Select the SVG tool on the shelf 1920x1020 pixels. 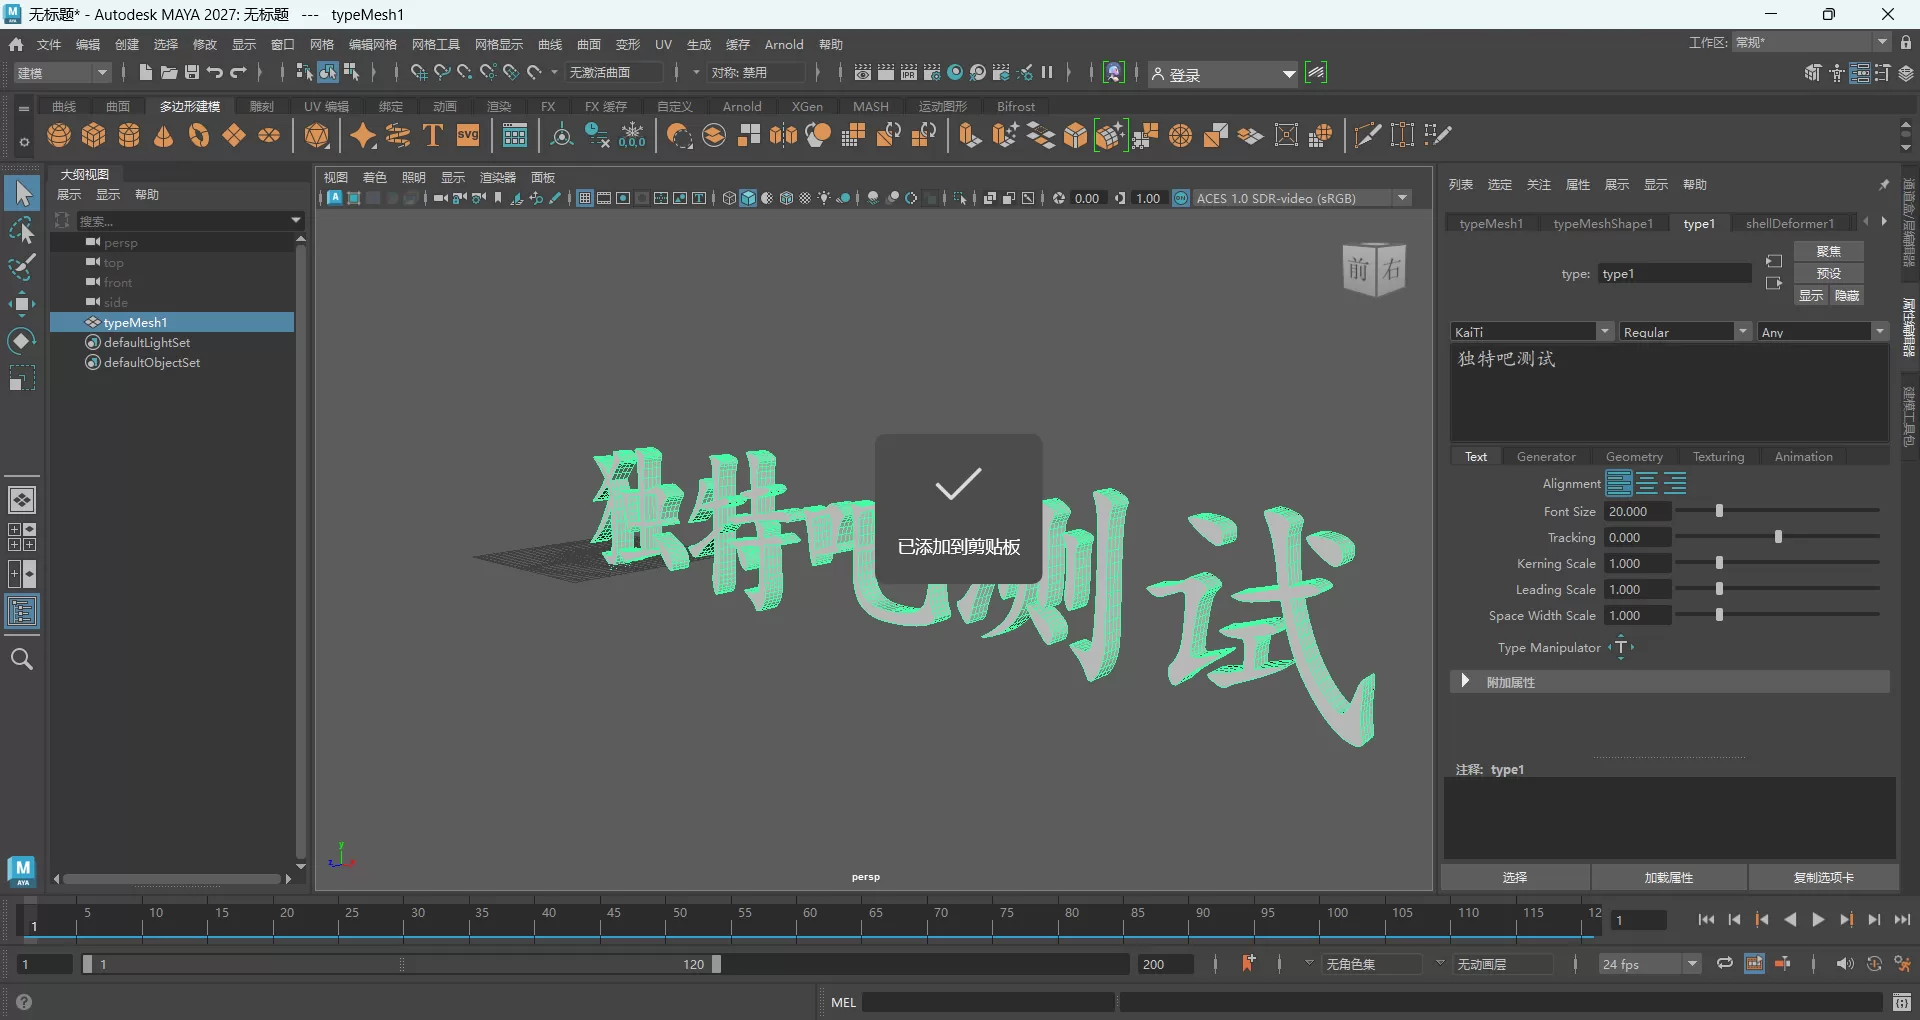point(467,135)
